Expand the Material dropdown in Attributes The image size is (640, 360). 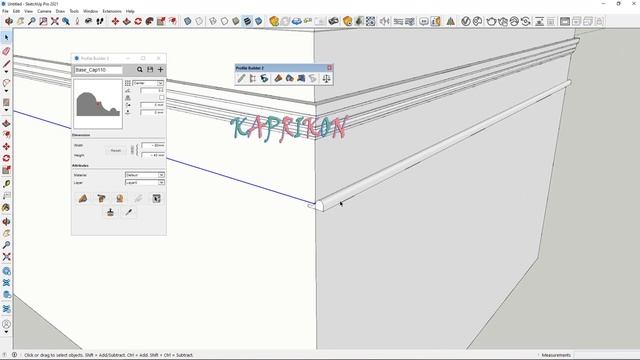pos(144,175)
